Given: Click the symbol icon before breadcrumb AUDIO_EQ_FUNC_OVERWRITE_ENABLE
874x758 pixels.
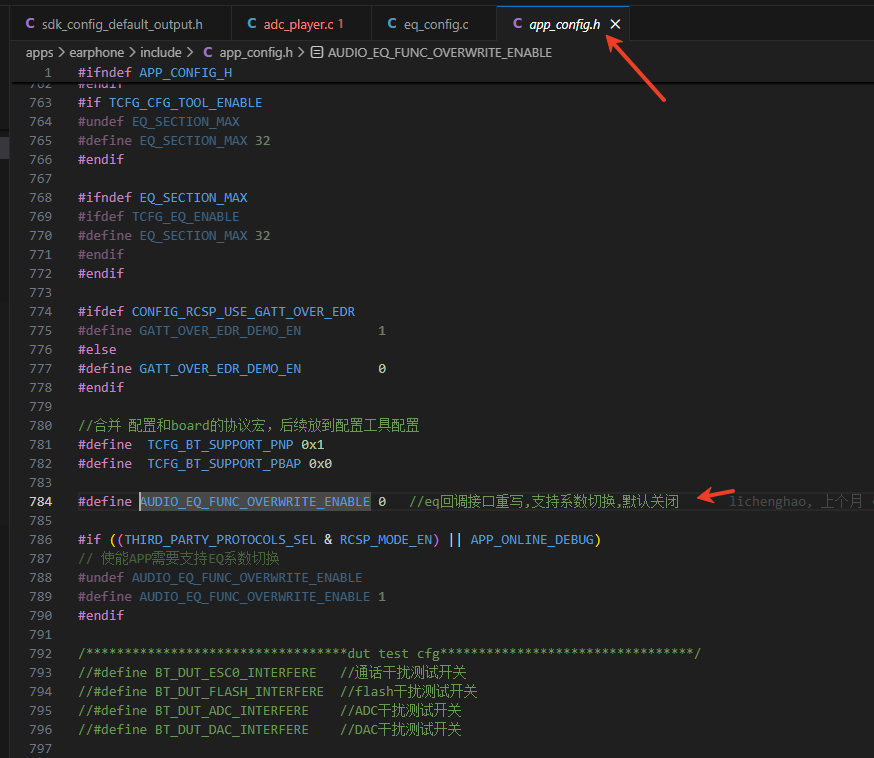Looking at the screenshot, I should (x=317, y=52).
